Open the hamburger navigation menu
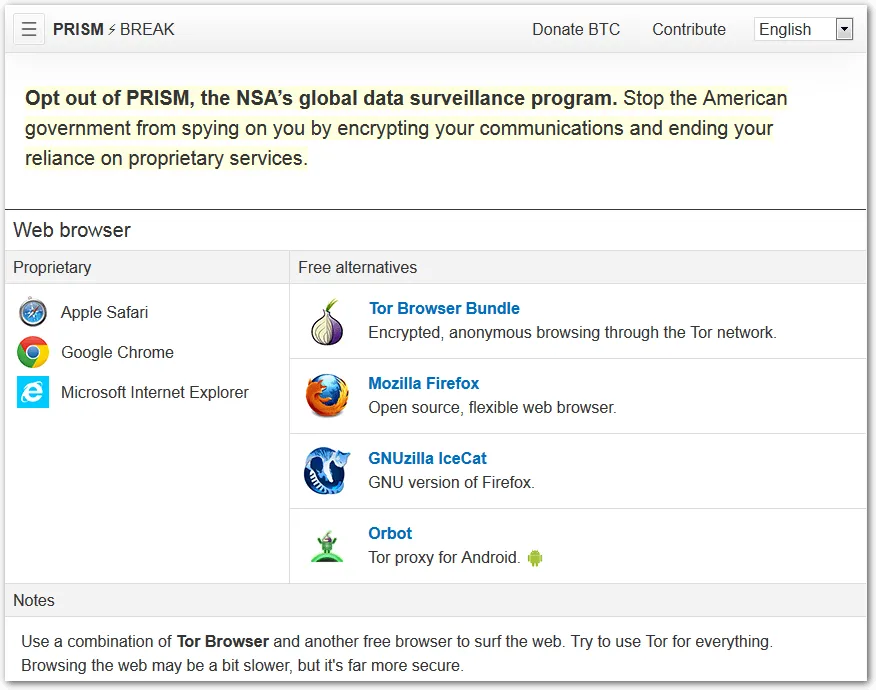Image resolution: width=876 pixels, height=690 pixels. (28, 28)
